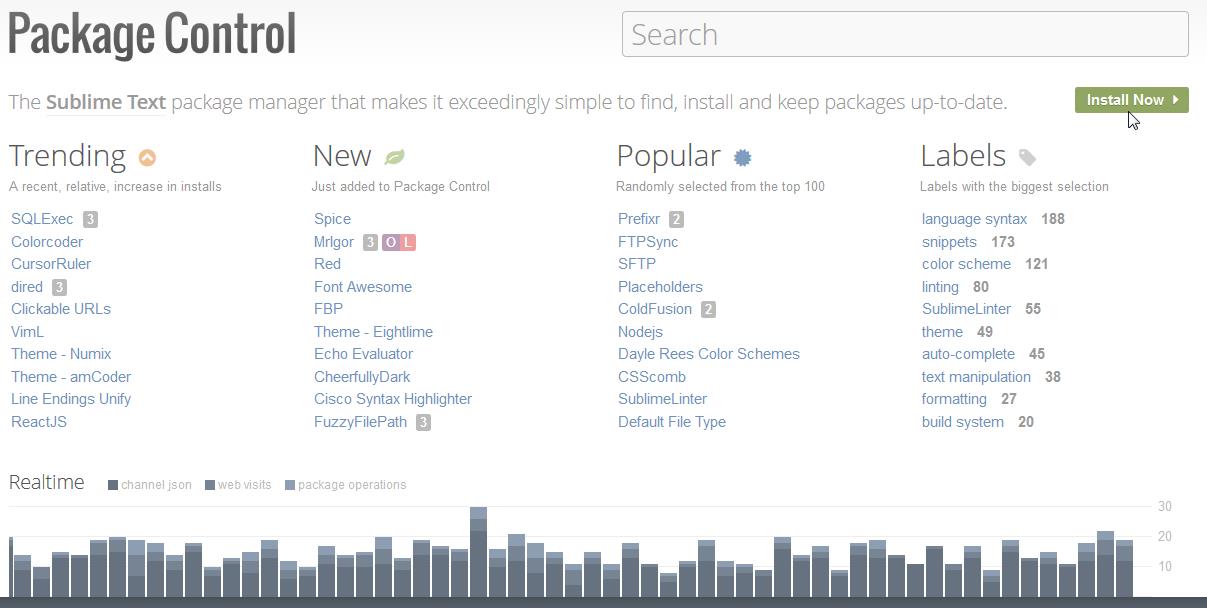This screenshot has width=1207, height=608.
Task: Click the channel json legend square
Action: pos(113,485)
